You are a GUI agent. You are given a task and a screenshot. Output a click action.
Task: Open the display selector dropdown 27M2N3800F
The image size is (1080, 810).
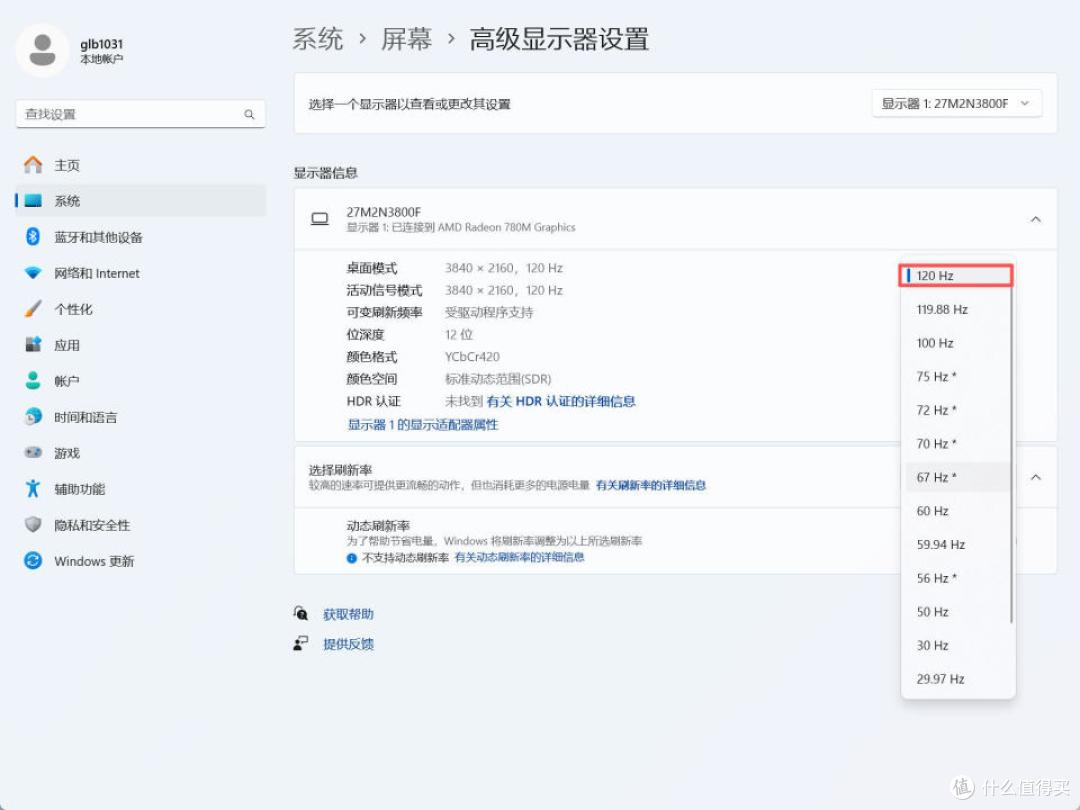click(x=956, y=103)
